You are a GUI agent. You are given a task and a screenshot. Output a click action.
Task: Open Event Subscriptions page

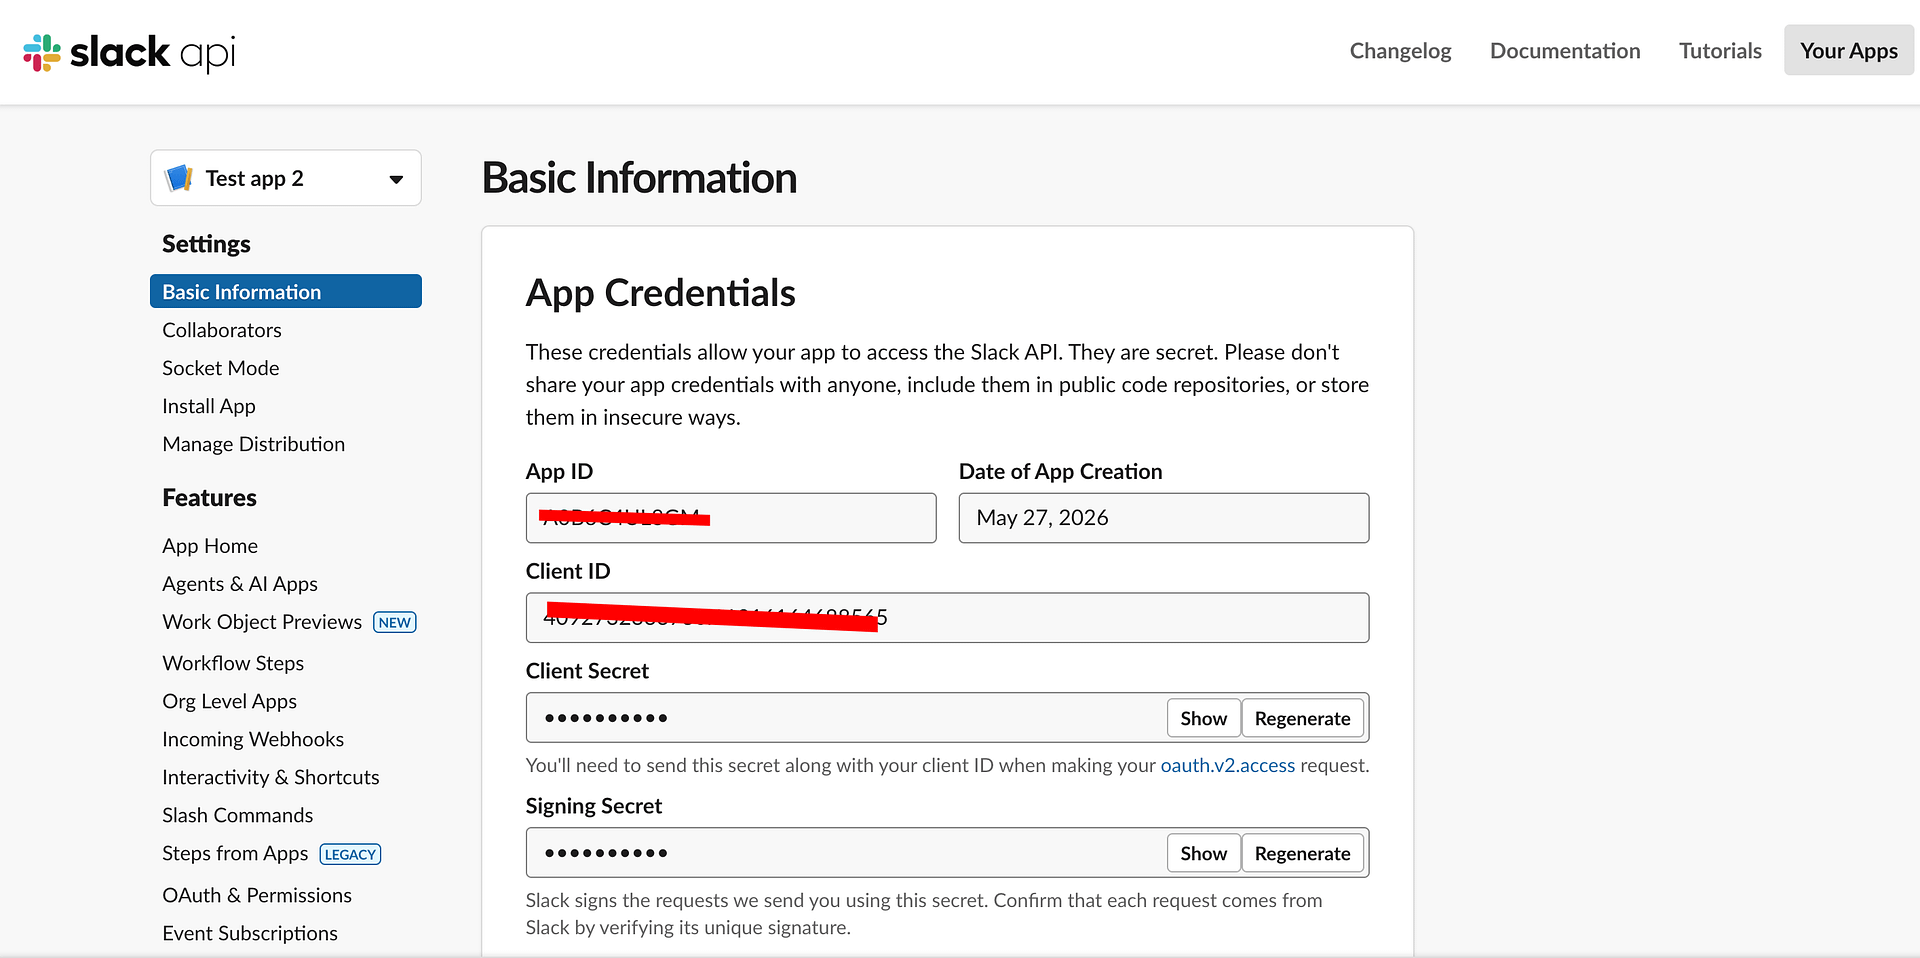coord(250,933)
